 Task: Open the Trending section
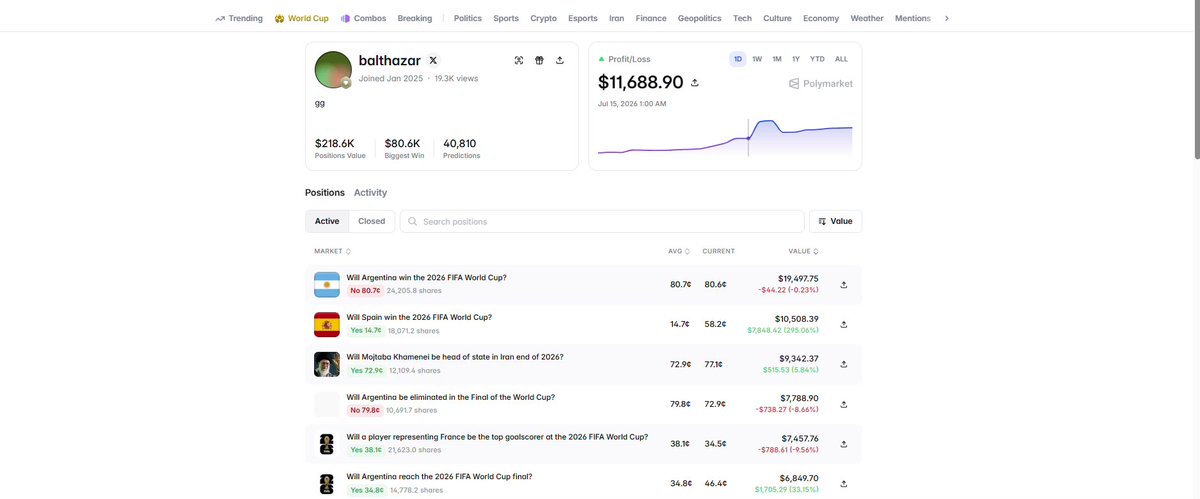tap(239, 18)
